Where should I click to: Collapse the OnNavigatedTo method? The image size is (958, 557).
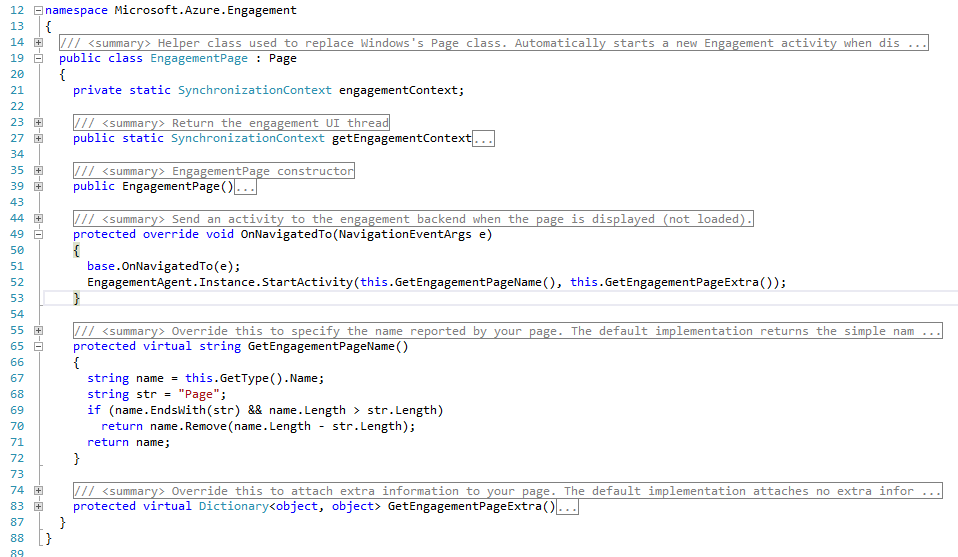tap(38, 234)
